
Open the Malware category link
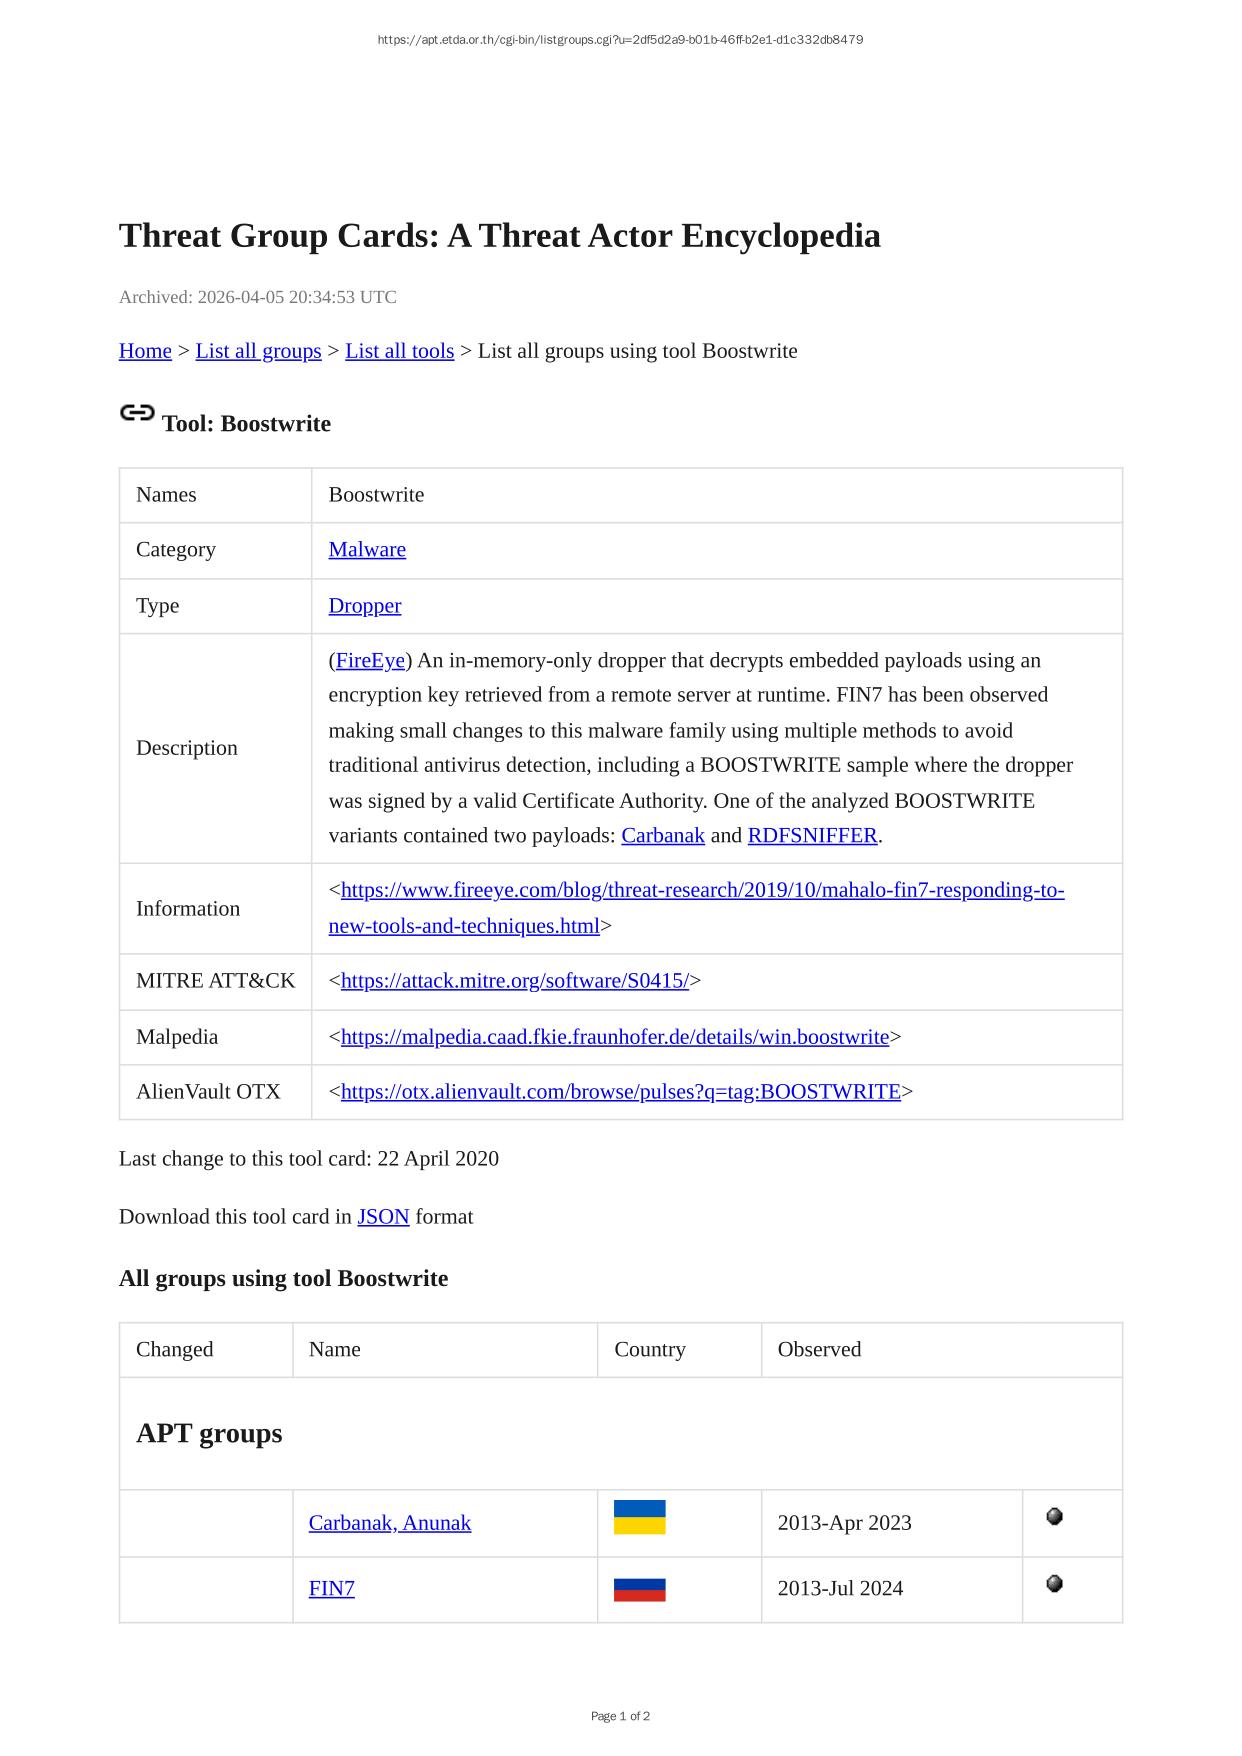(x=367, y=550)
